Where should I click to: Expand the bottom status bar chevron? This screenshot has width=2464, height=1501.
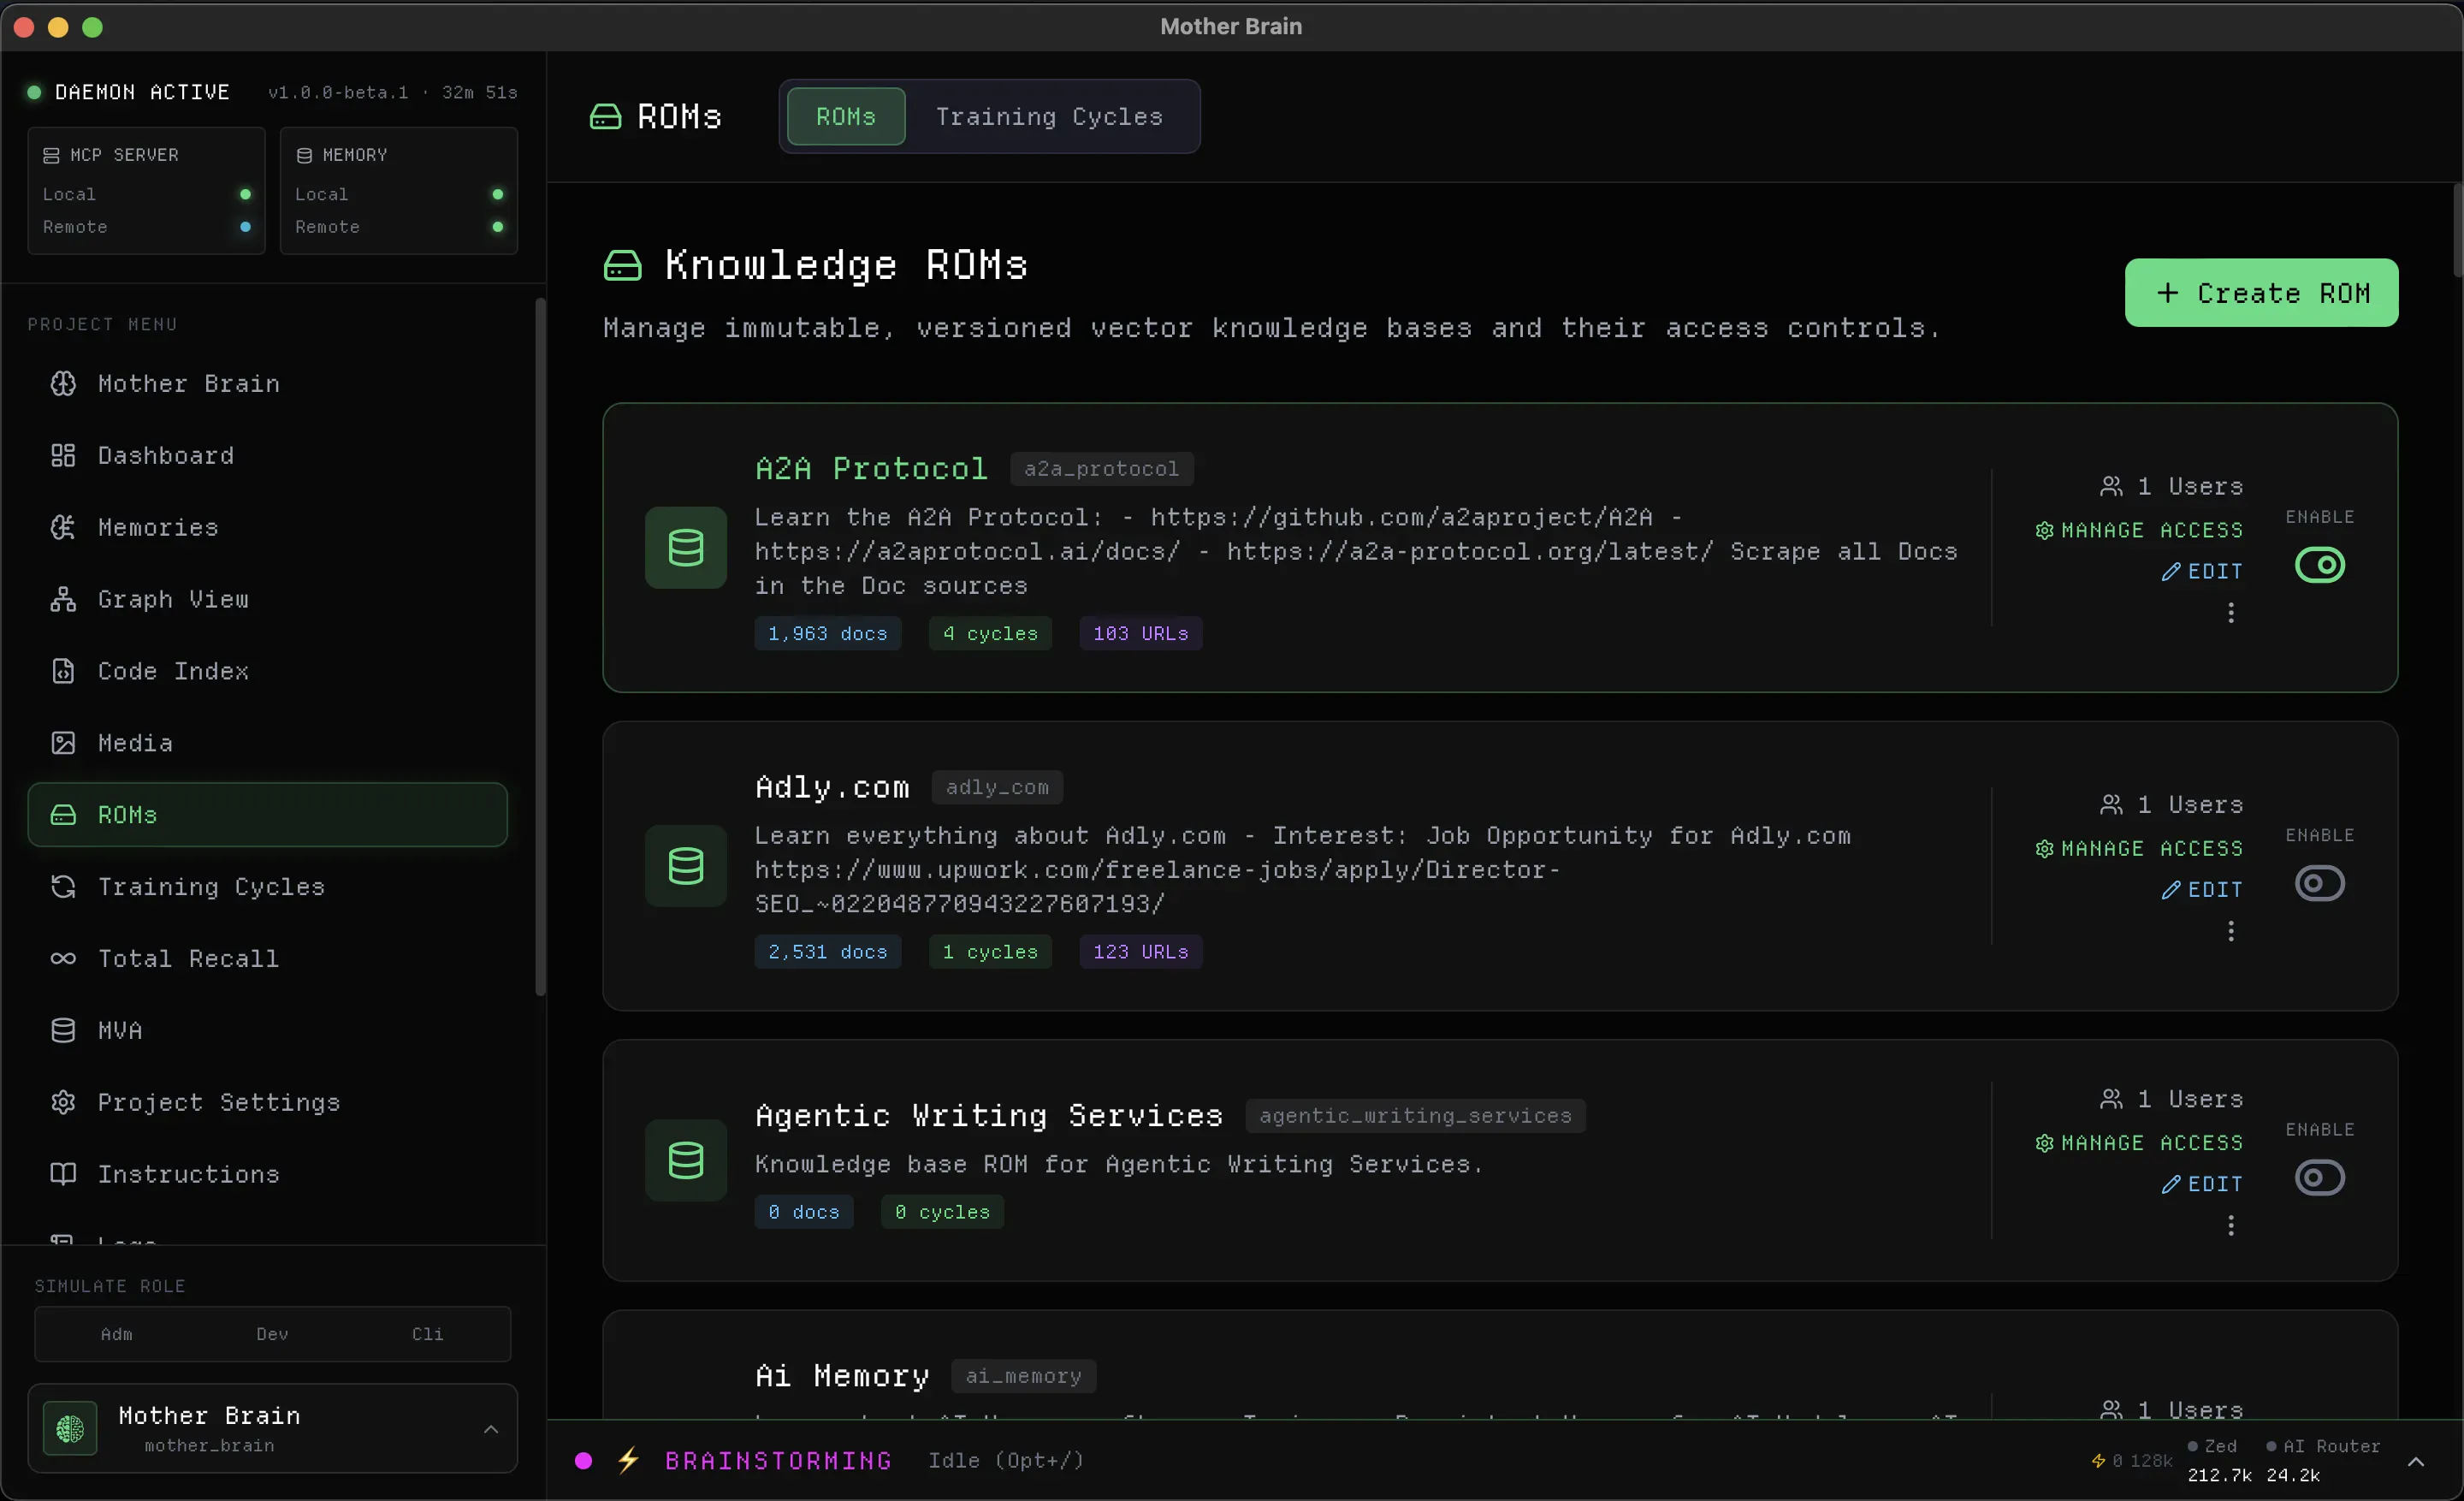tap(2415, 1461)
